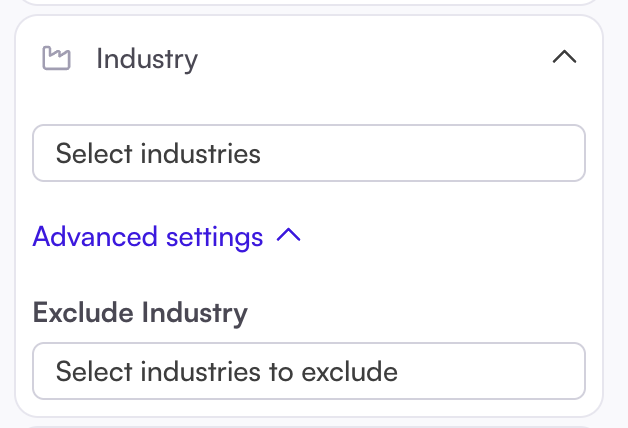The width and height of the screenshot is (628, 428).
Task: Focus the Select industries input field
Action: point(308,154)
